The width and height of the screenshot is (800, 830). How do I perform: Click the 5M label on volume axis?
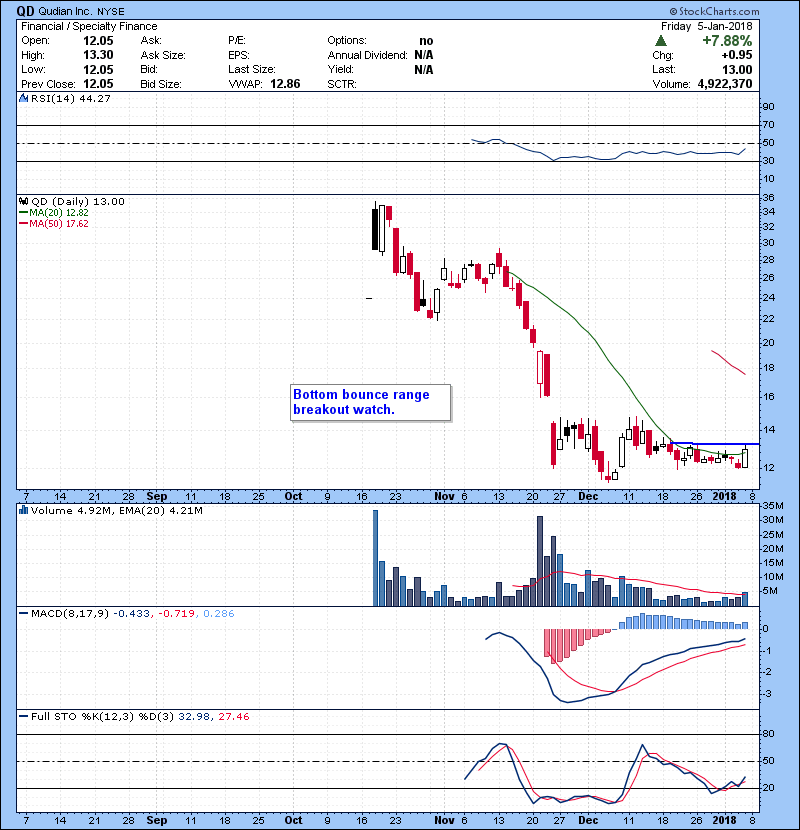pos(770,591)
